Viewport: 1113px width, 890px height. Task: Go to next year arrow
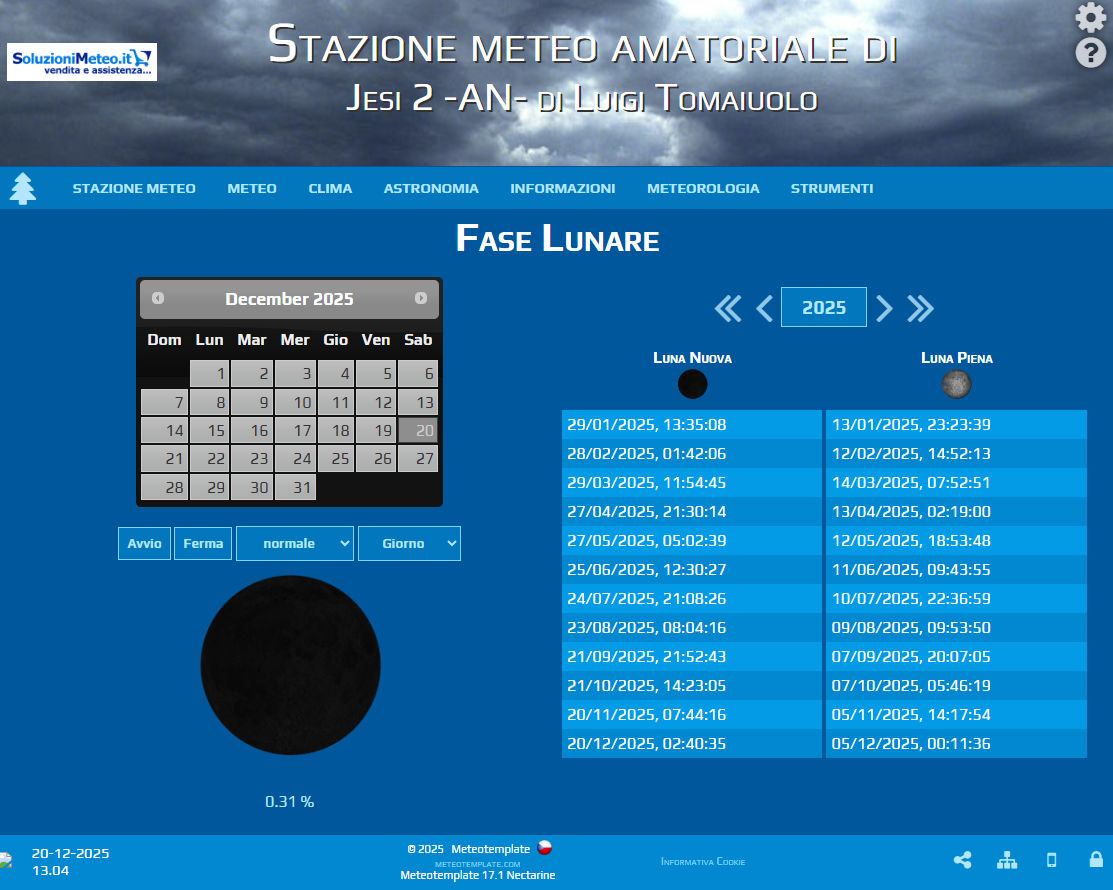(x=884, y=308)
